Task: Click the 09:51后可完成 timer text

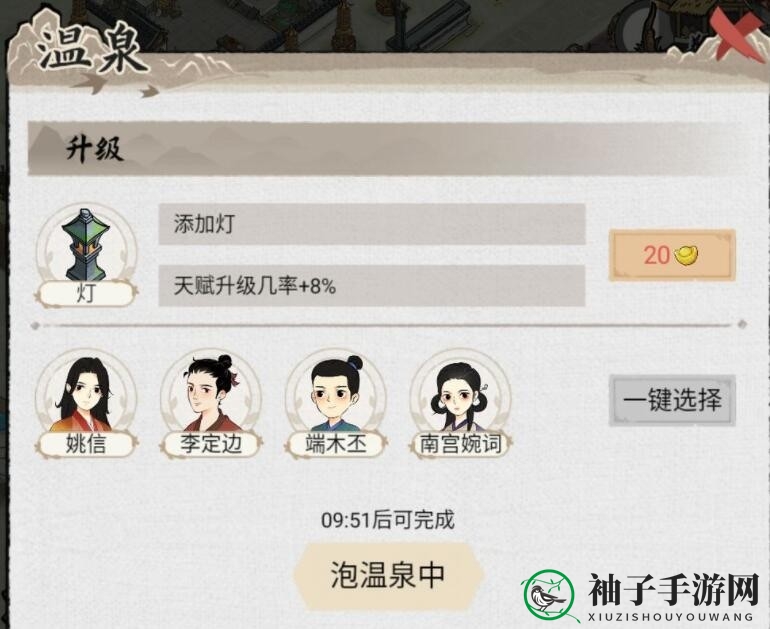Action: (x=387, y=520)
